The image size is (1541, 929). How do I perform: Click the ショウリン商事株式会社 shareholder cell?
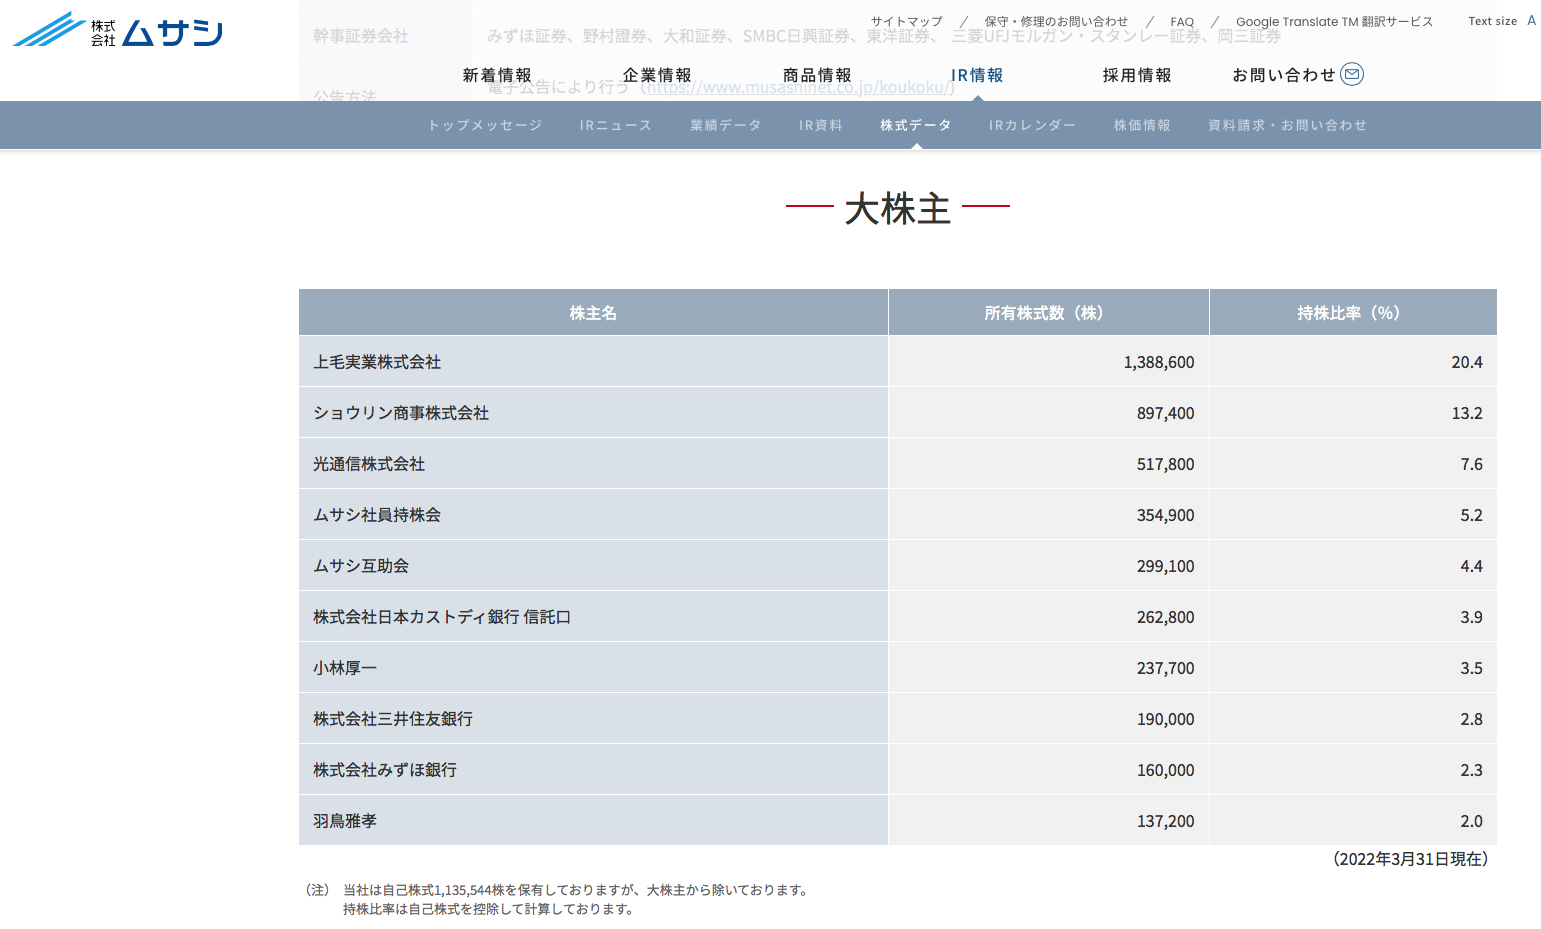[593, 413]
